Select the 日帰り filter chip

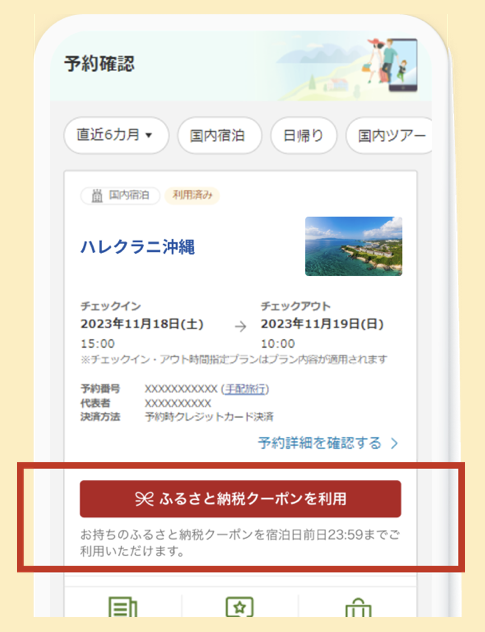(304, 135)
